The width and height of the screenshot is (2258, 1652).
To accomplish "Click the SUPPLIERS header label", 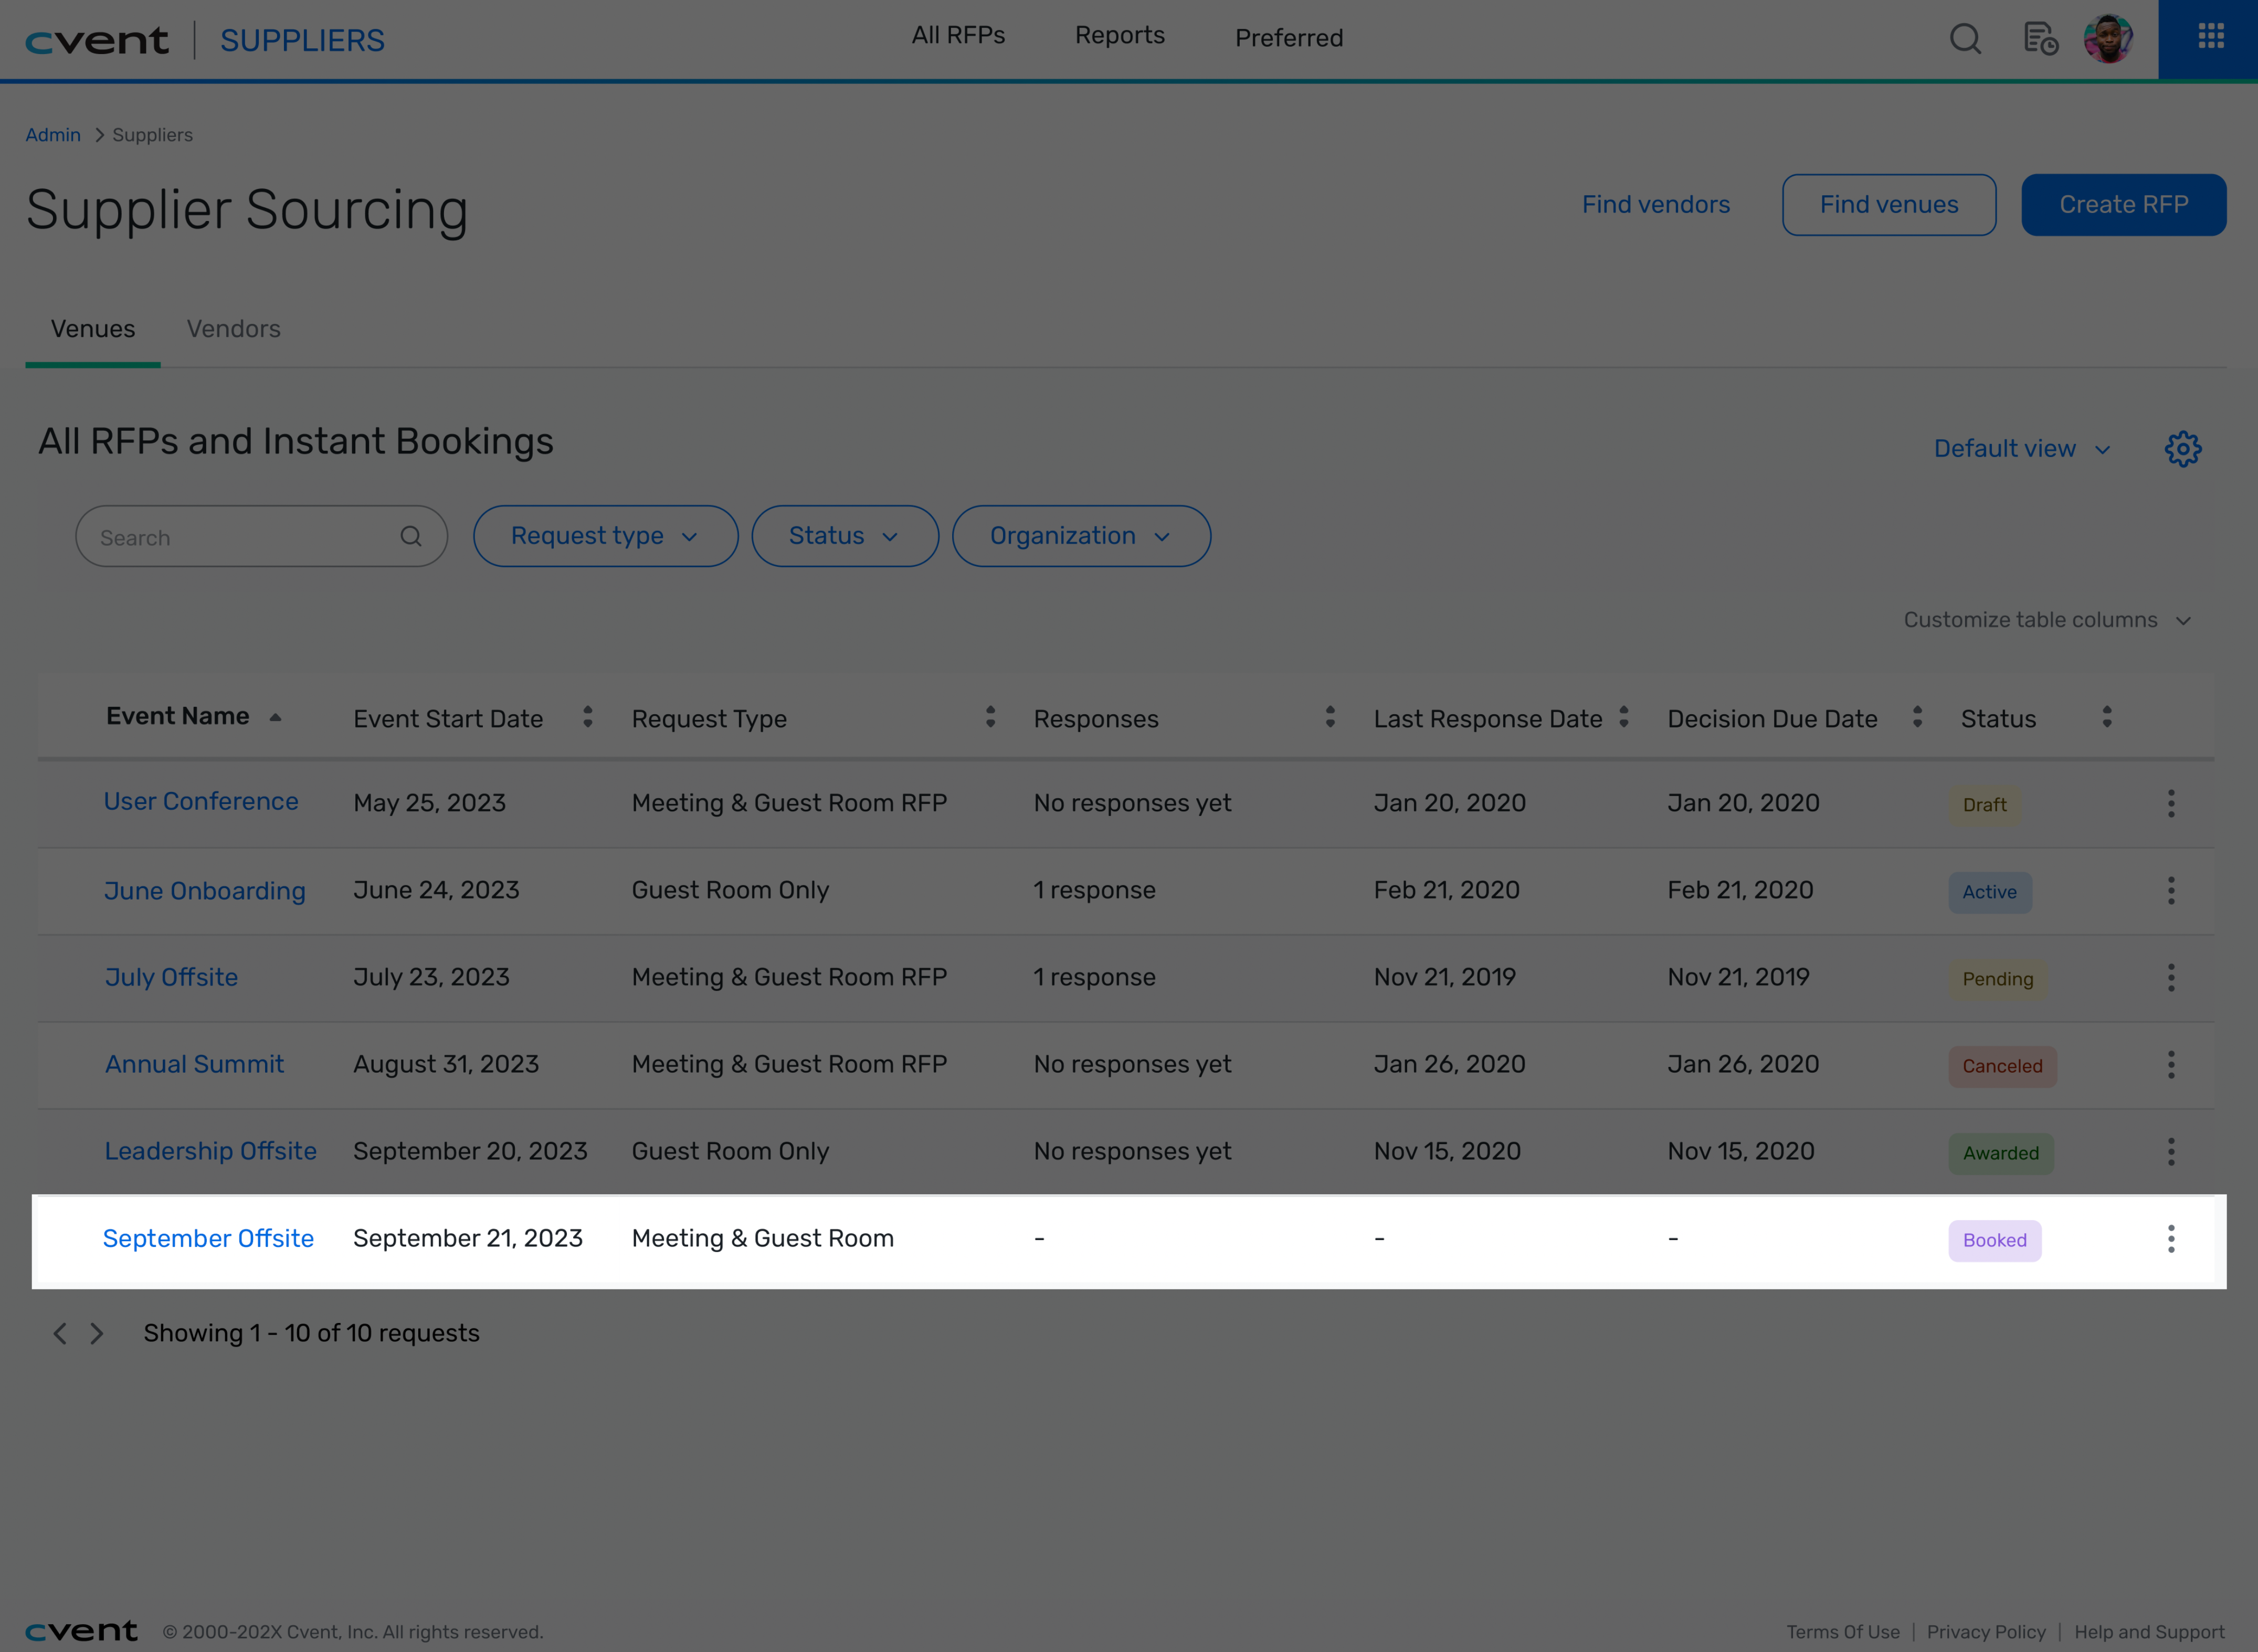I will coord(302,40).
